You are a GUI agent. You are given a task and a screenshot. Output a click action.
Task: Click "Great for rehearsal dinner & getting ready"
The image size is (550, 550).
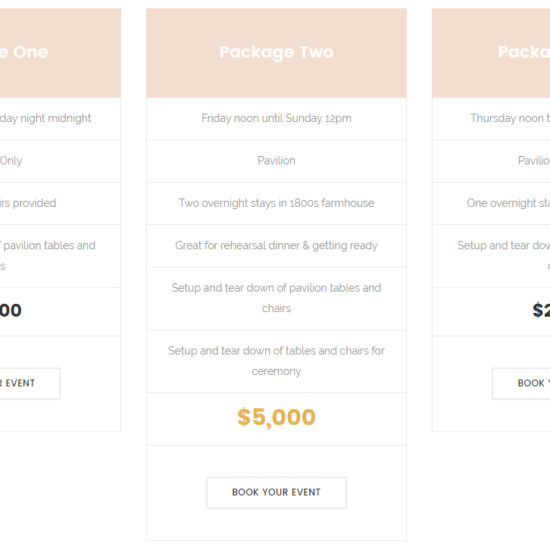point(276,246)
